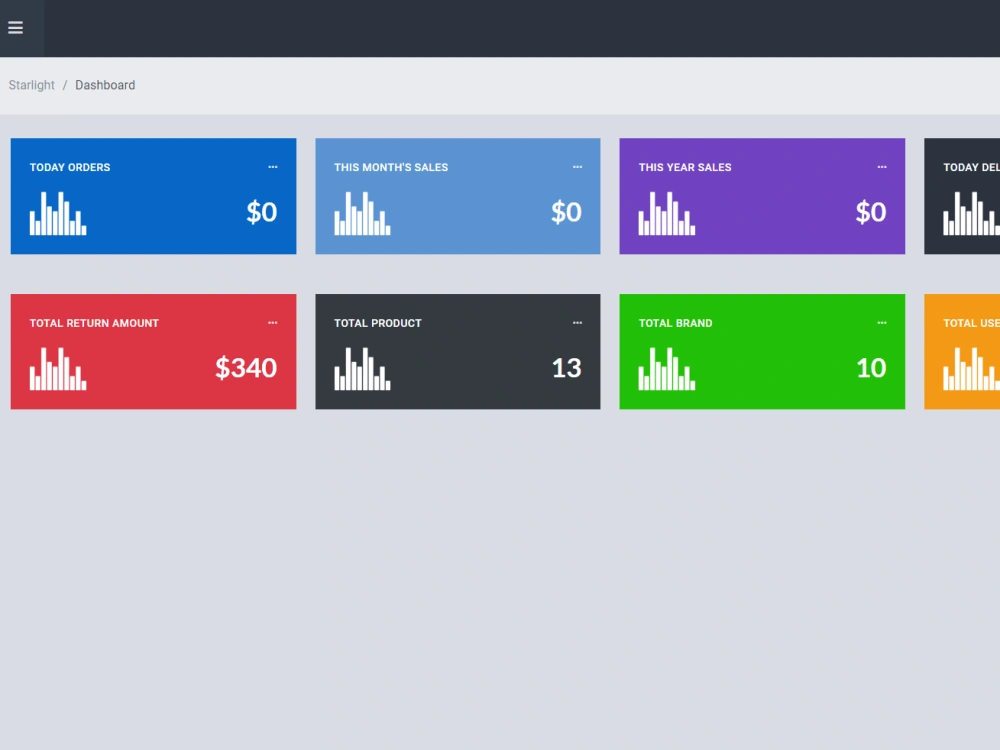Screen dimensions: 1000x750
Task: Open the options menu on Total Product card
Action: coord(577,322)
